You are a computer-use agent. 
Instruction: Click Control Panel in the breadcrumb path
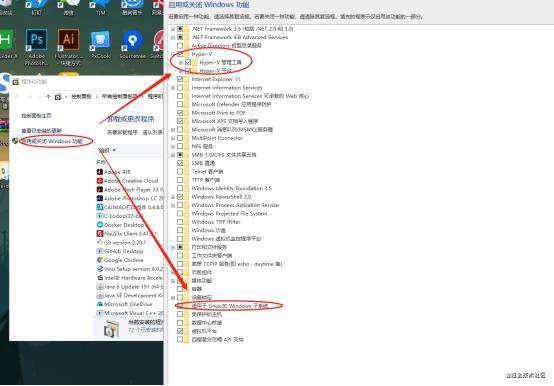coord(81,96)
